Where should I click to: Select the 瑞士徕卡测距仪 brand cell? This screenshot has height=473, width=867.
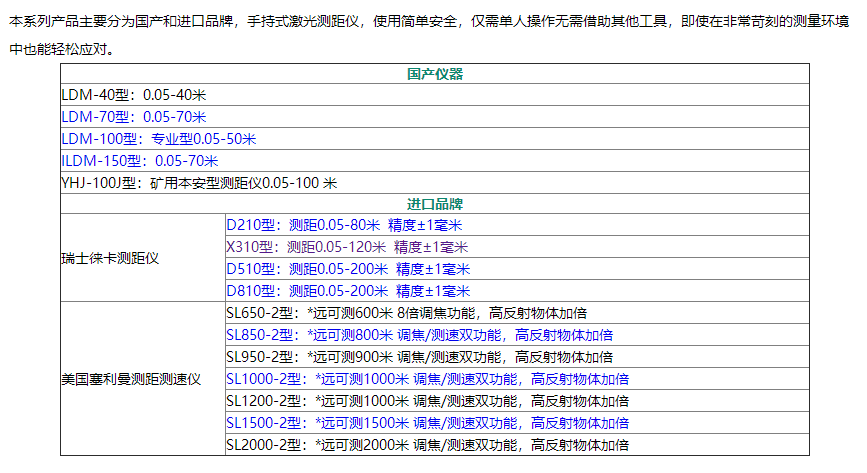point(110,258)
